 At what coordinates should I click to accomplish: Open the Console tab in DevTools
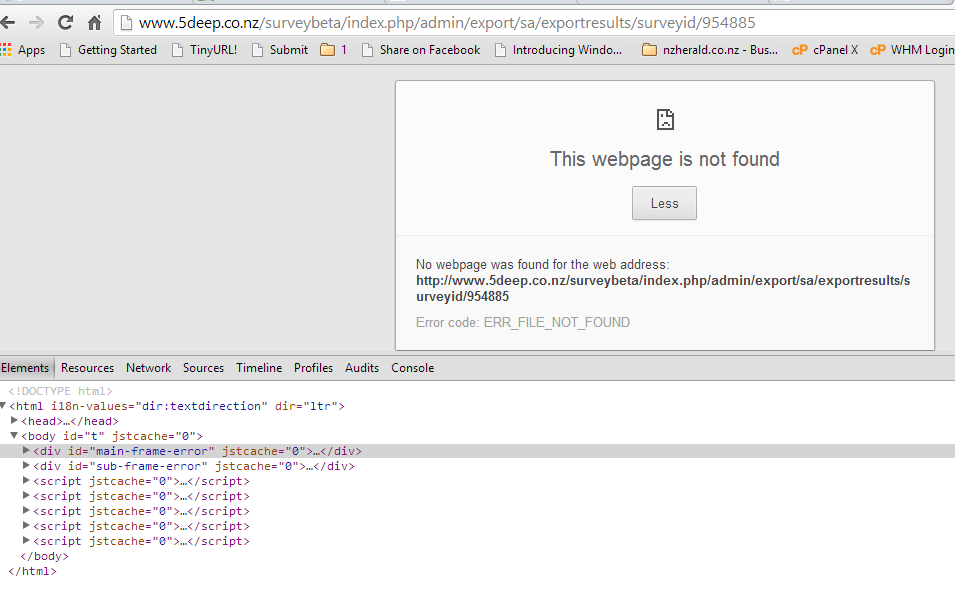click(x=412, y=368)
